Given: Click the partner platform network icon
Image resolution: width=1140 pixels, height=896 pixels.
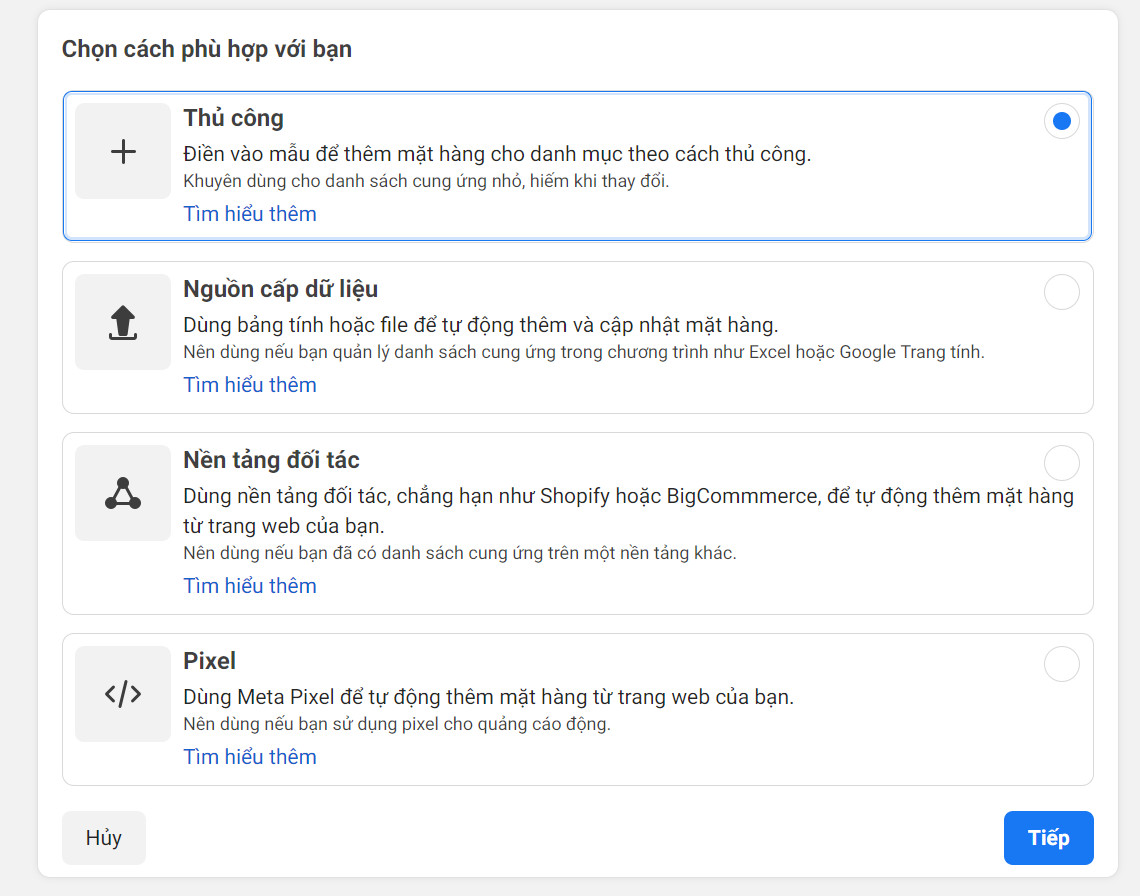Looking at the screenshot, I should pos(123,493).
